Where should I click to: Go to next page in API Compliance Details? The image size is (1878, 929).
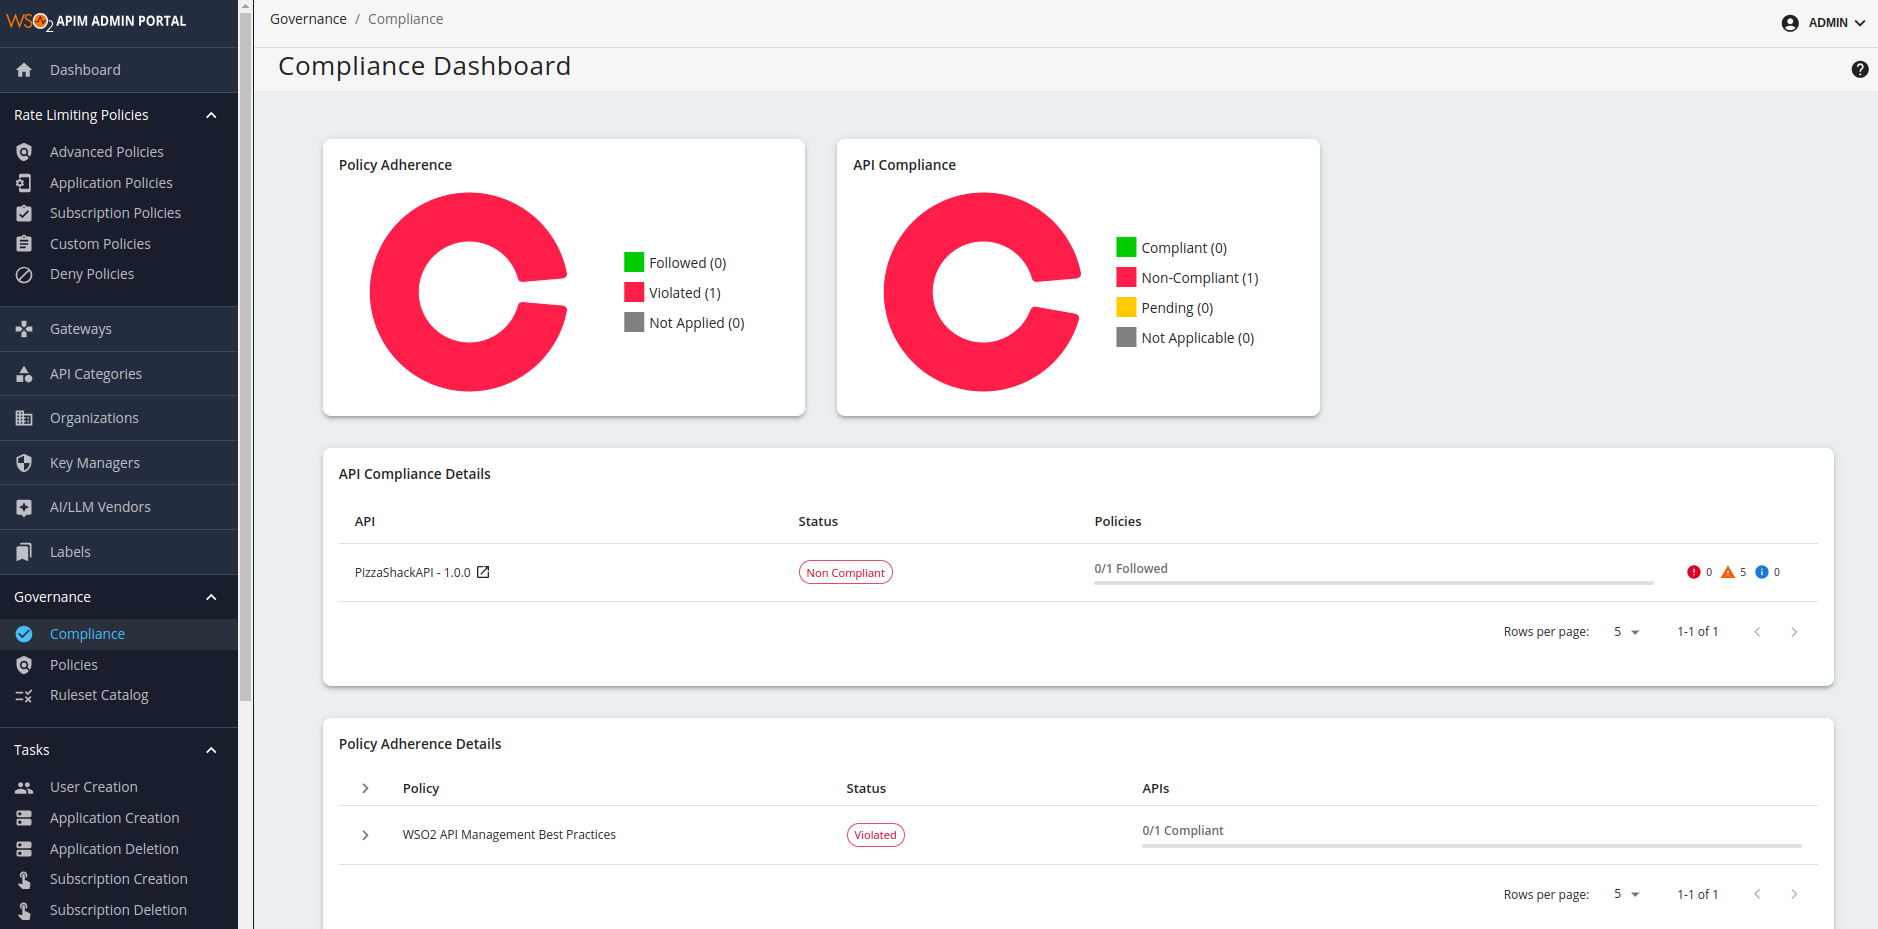pos(1794,632)
